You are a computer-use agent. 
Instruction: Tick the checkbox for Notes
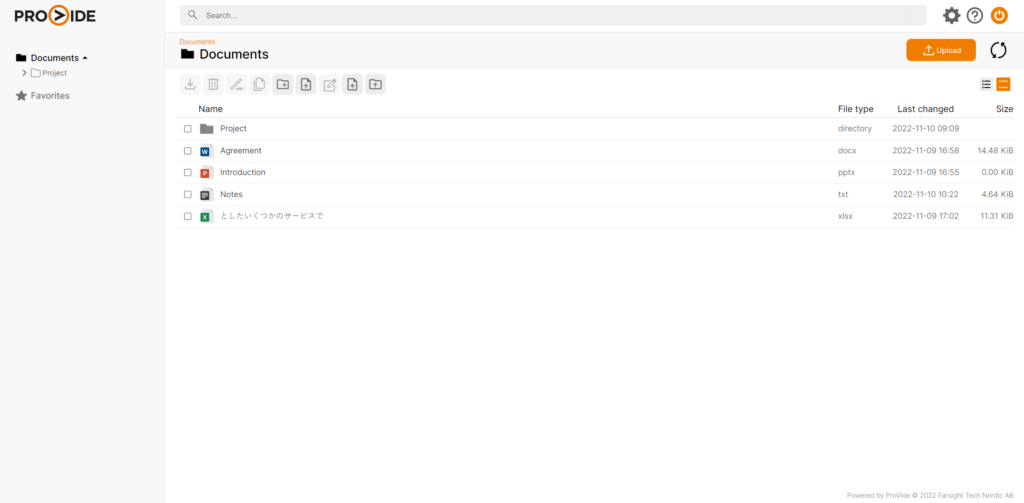click(x=187, y=195)
